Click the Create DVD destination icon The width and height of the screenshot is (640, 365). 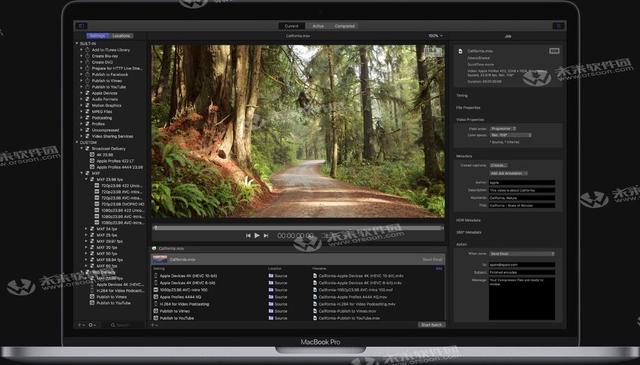(x=87, y=62)
